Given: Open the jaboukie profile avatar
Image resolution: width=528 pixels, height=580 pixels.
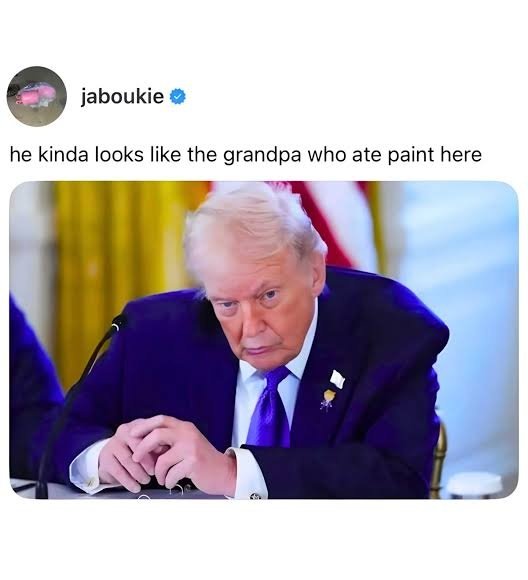Looking at the screenshot, I should (37, 97).
